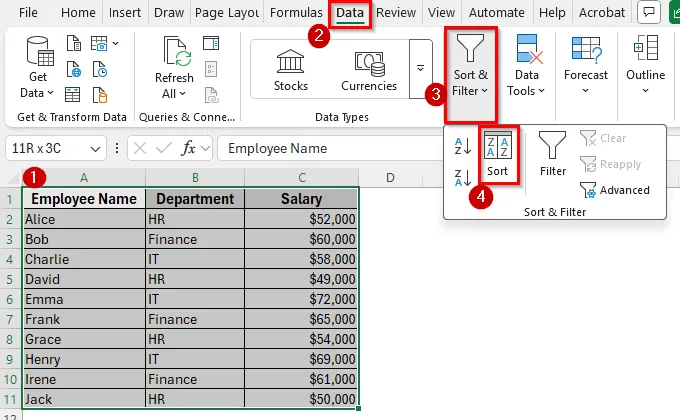Click the greyed Properties icon

211,69
